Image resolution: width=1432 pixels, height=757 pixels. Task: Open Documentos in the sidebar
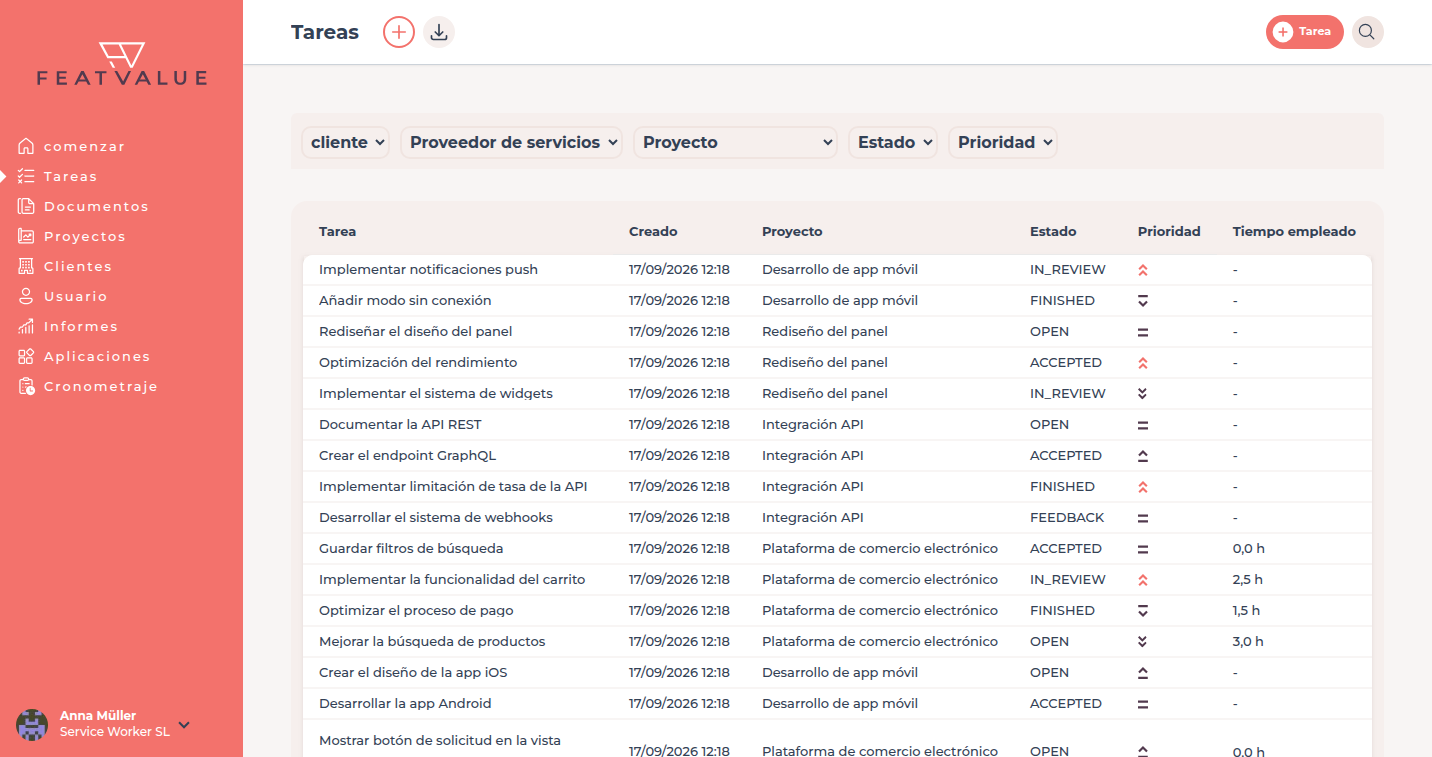pos(96,206)
